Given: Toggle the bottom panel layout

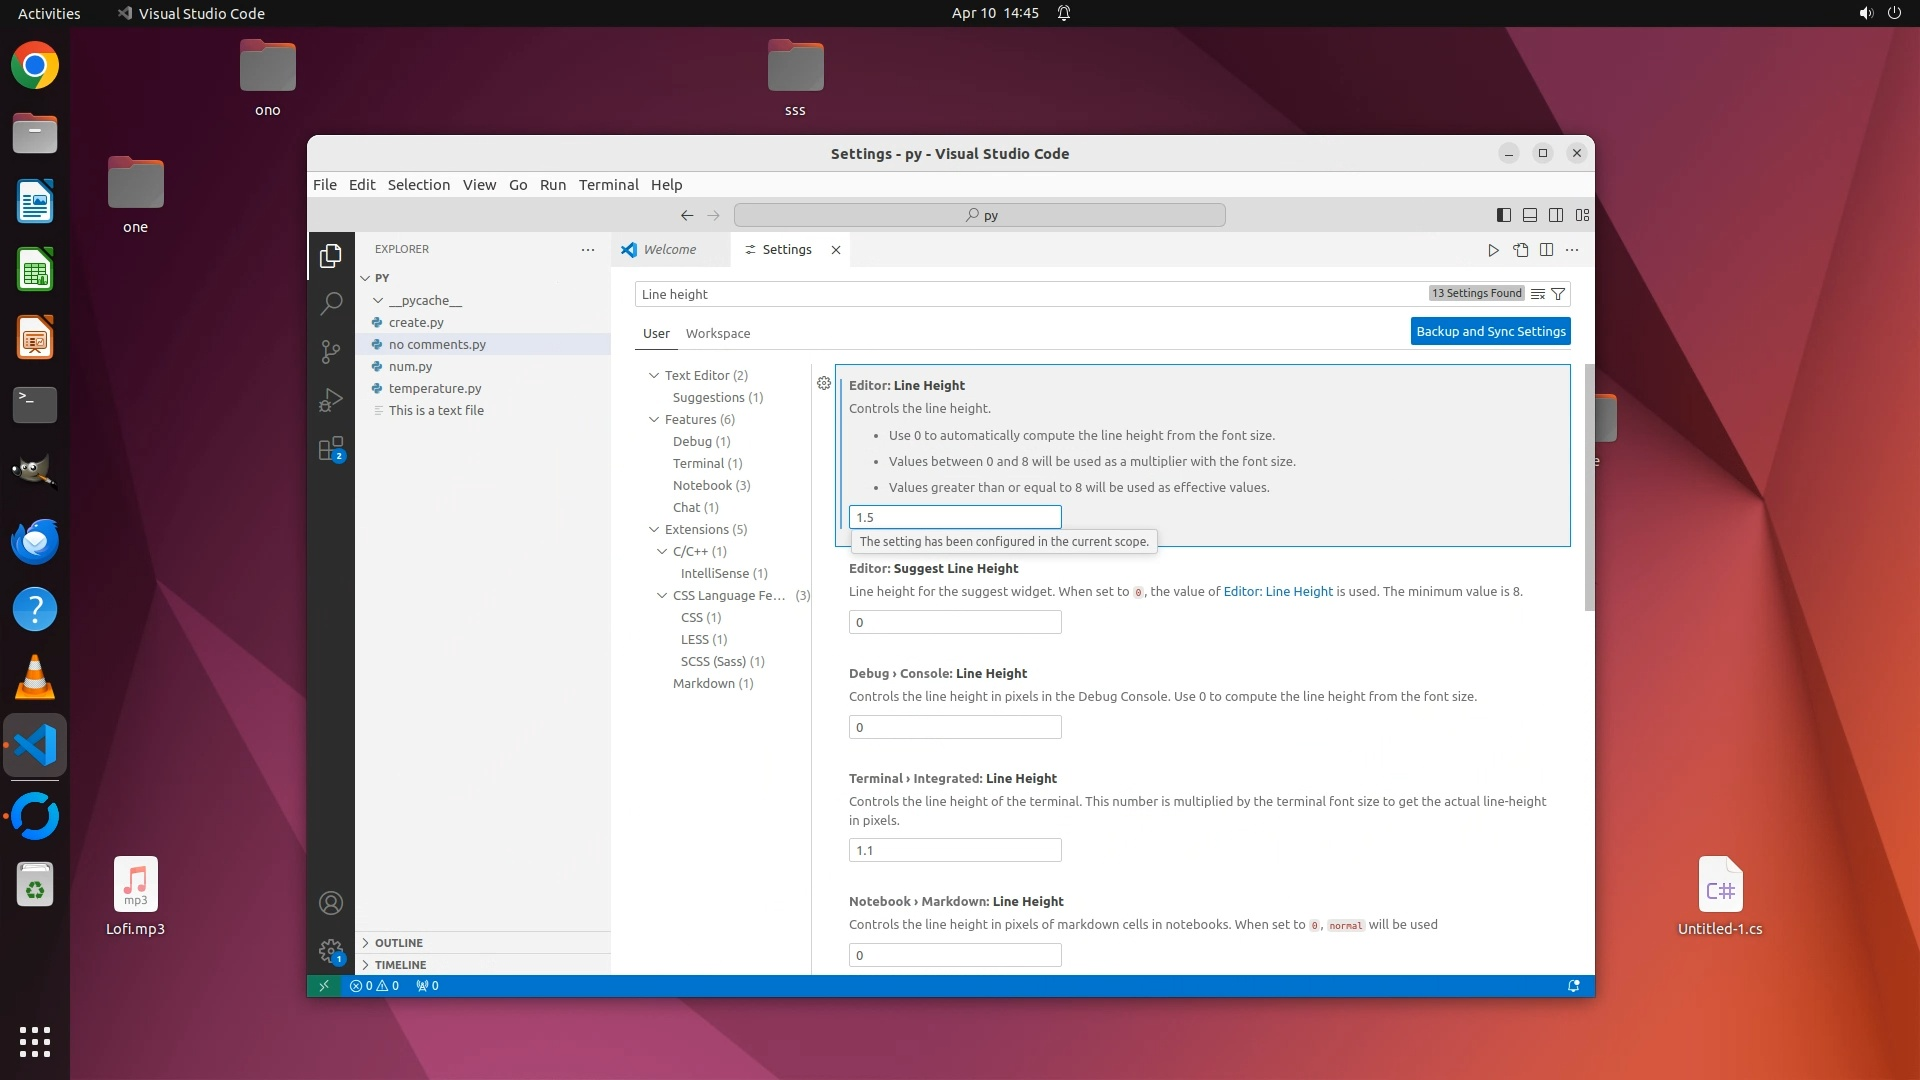Looking at the screenshot, I should pos(1529,215).
